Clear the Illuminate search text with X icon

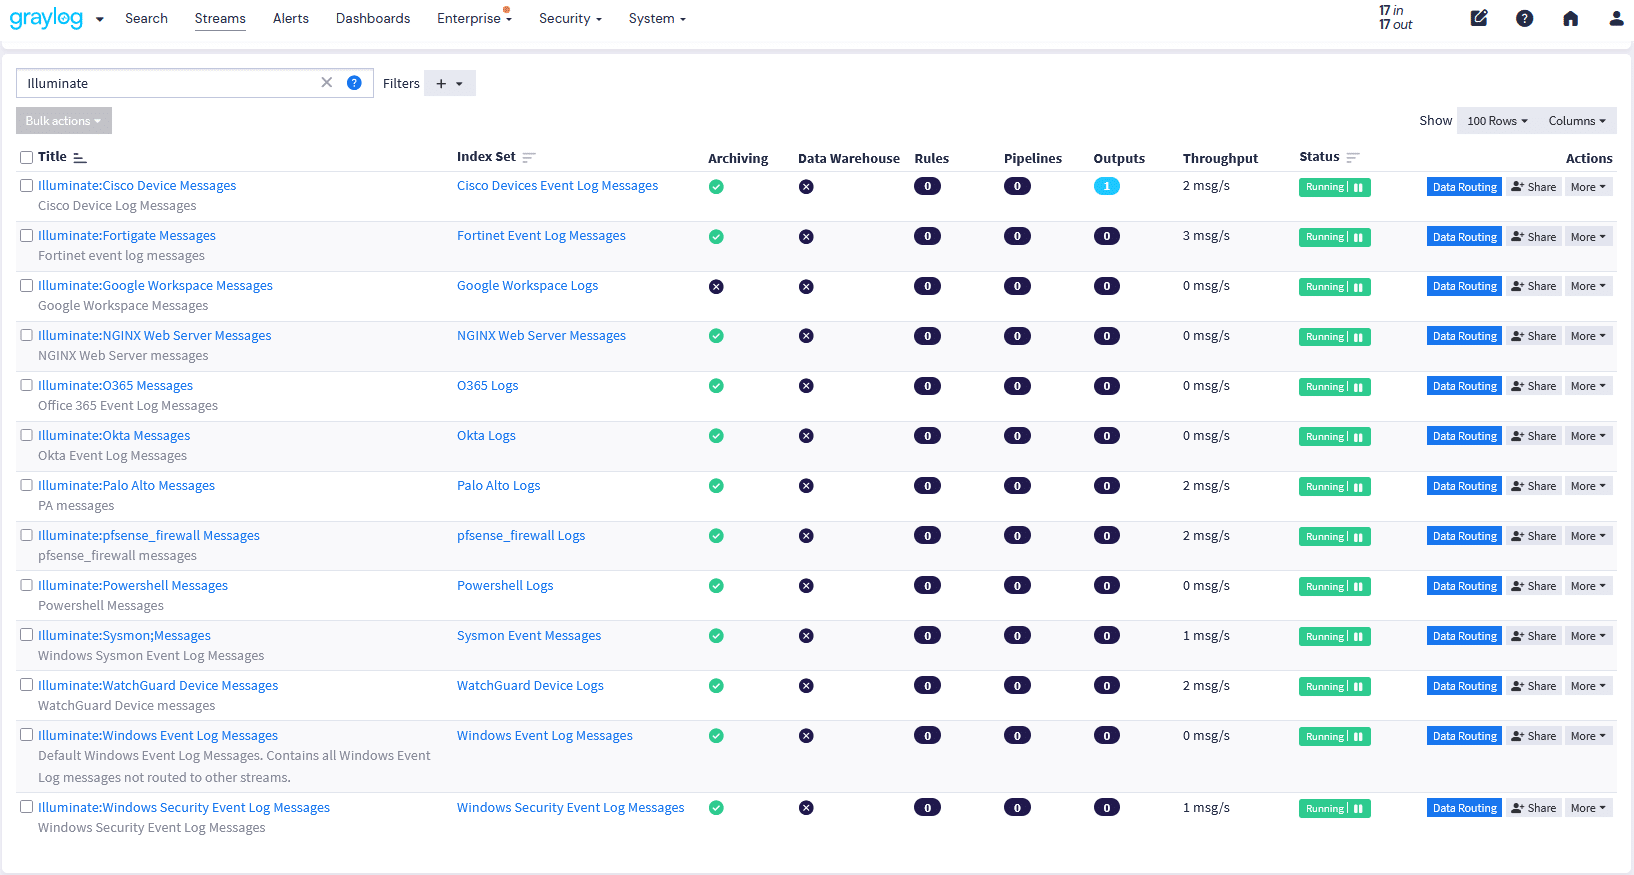[326, 83]
